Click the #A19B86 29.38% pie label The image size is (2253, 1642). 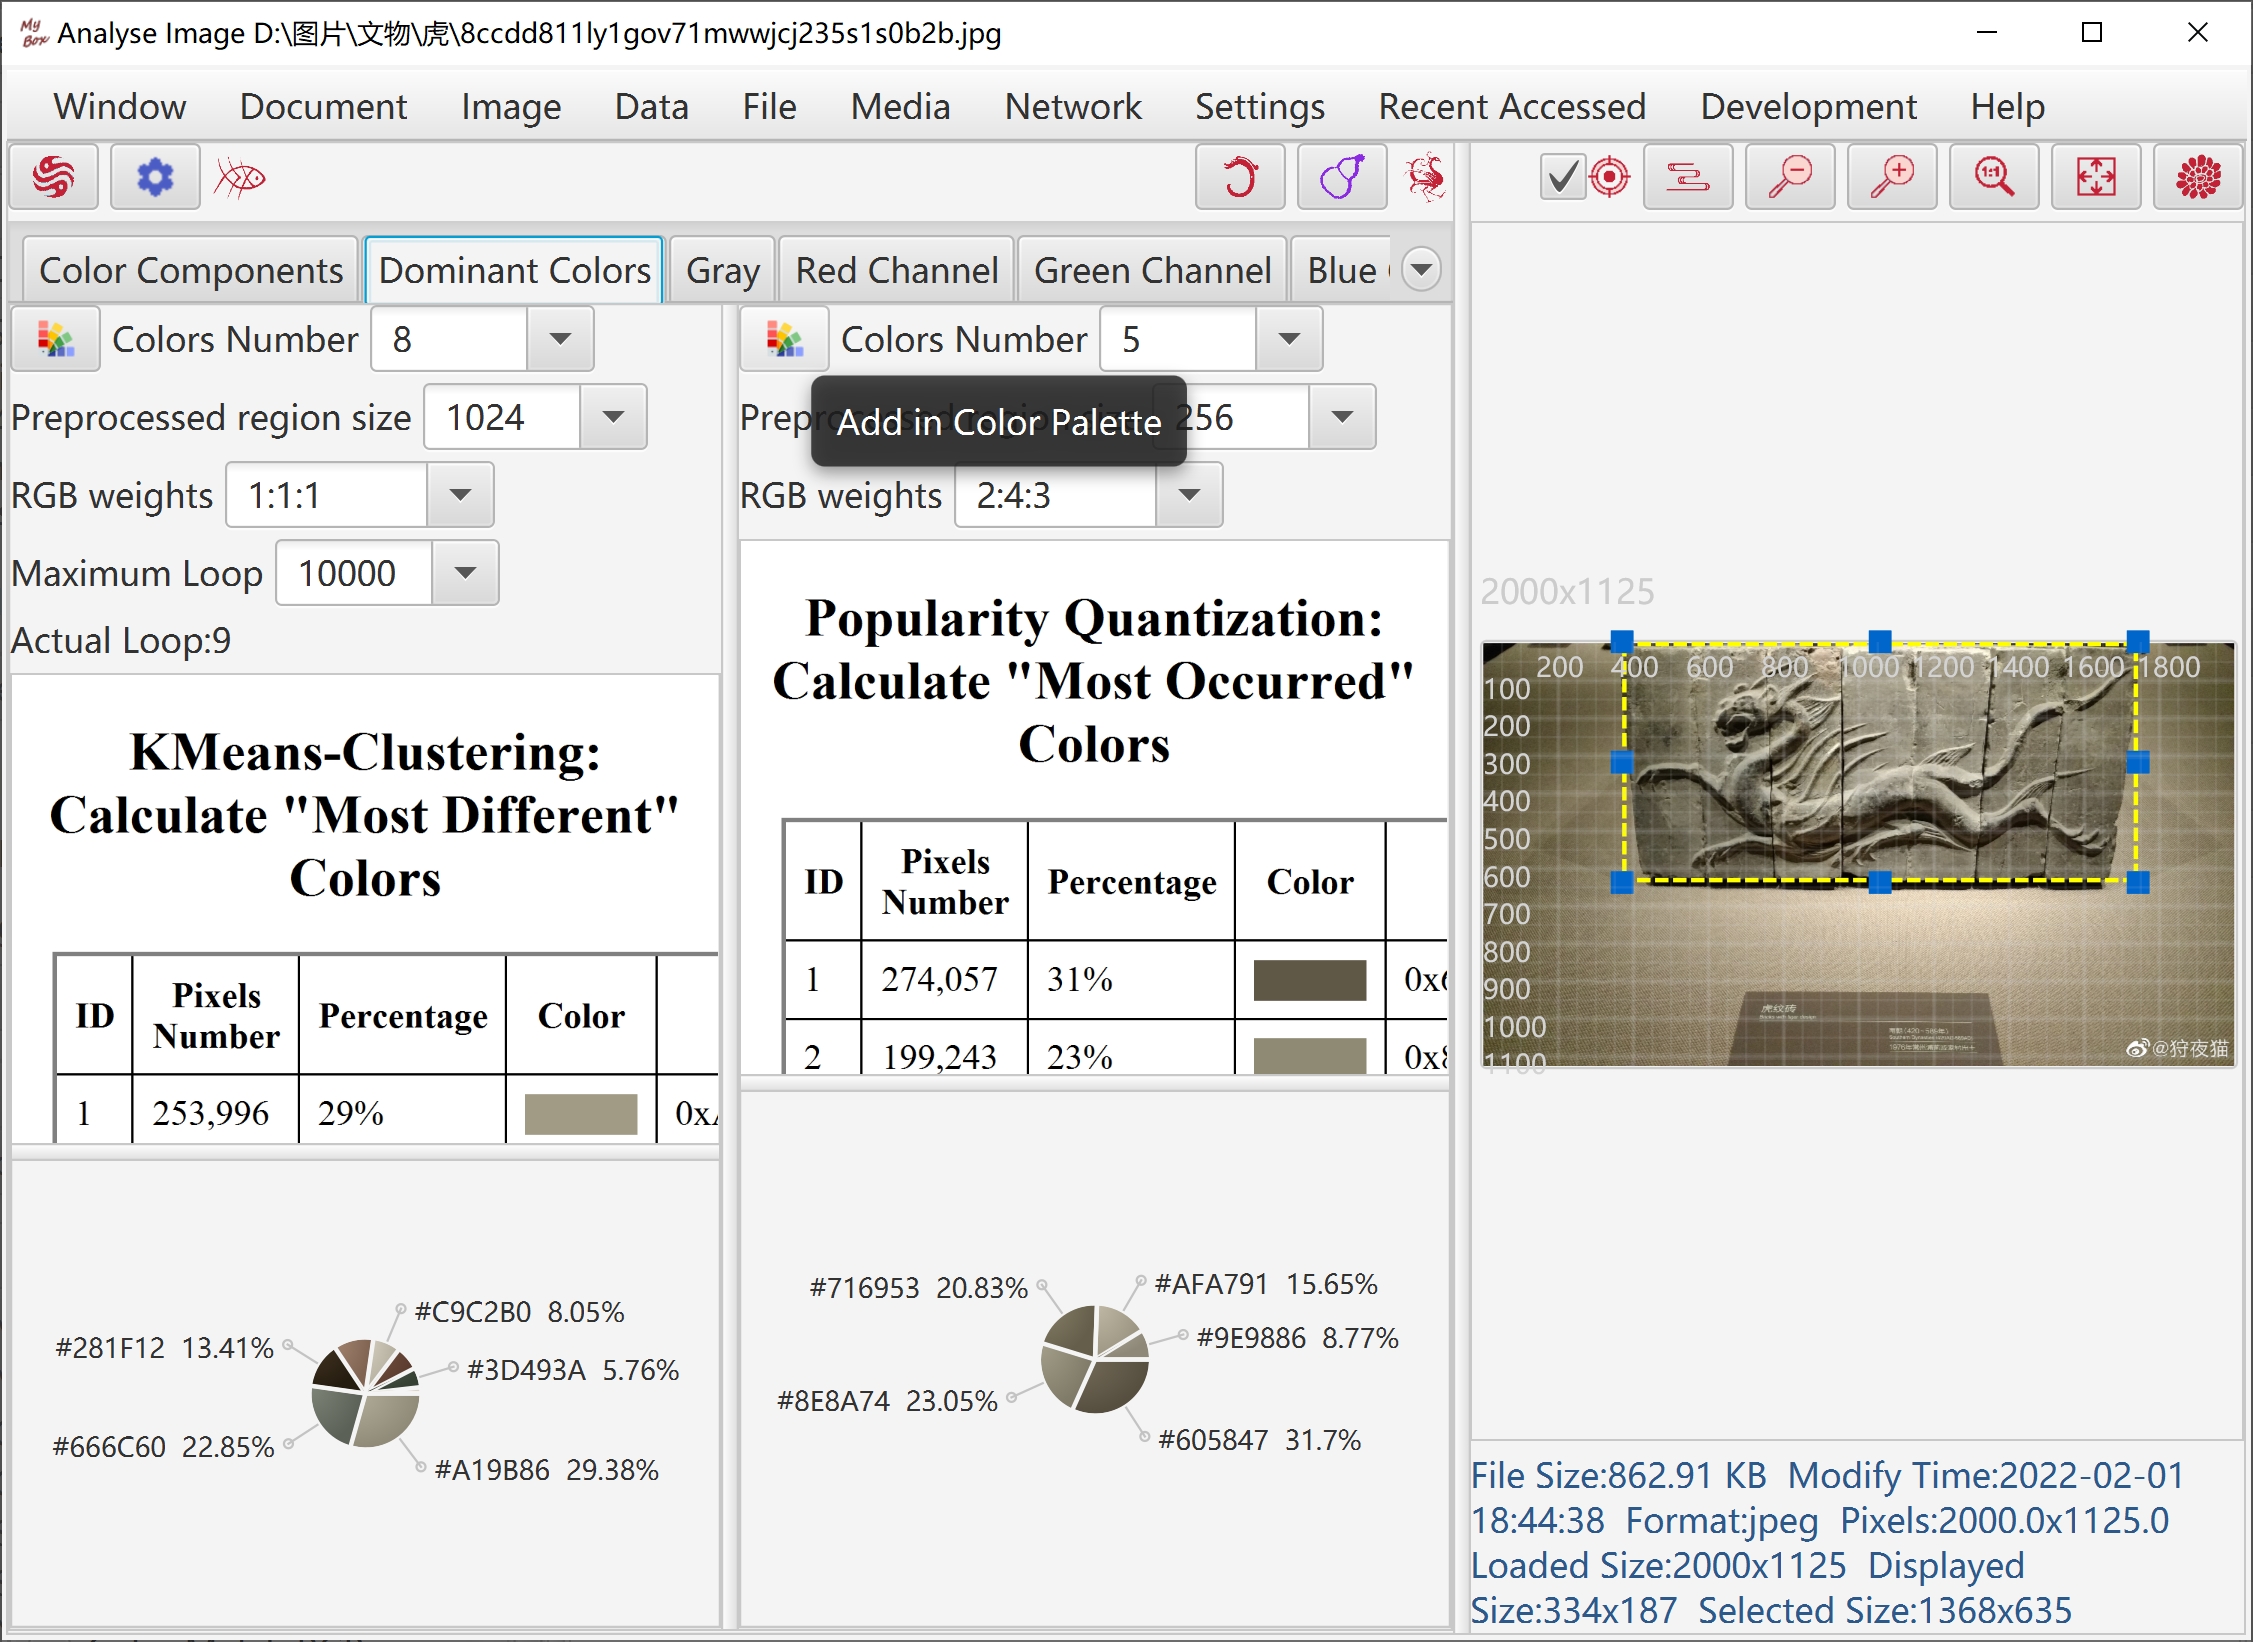point(547,1470)
